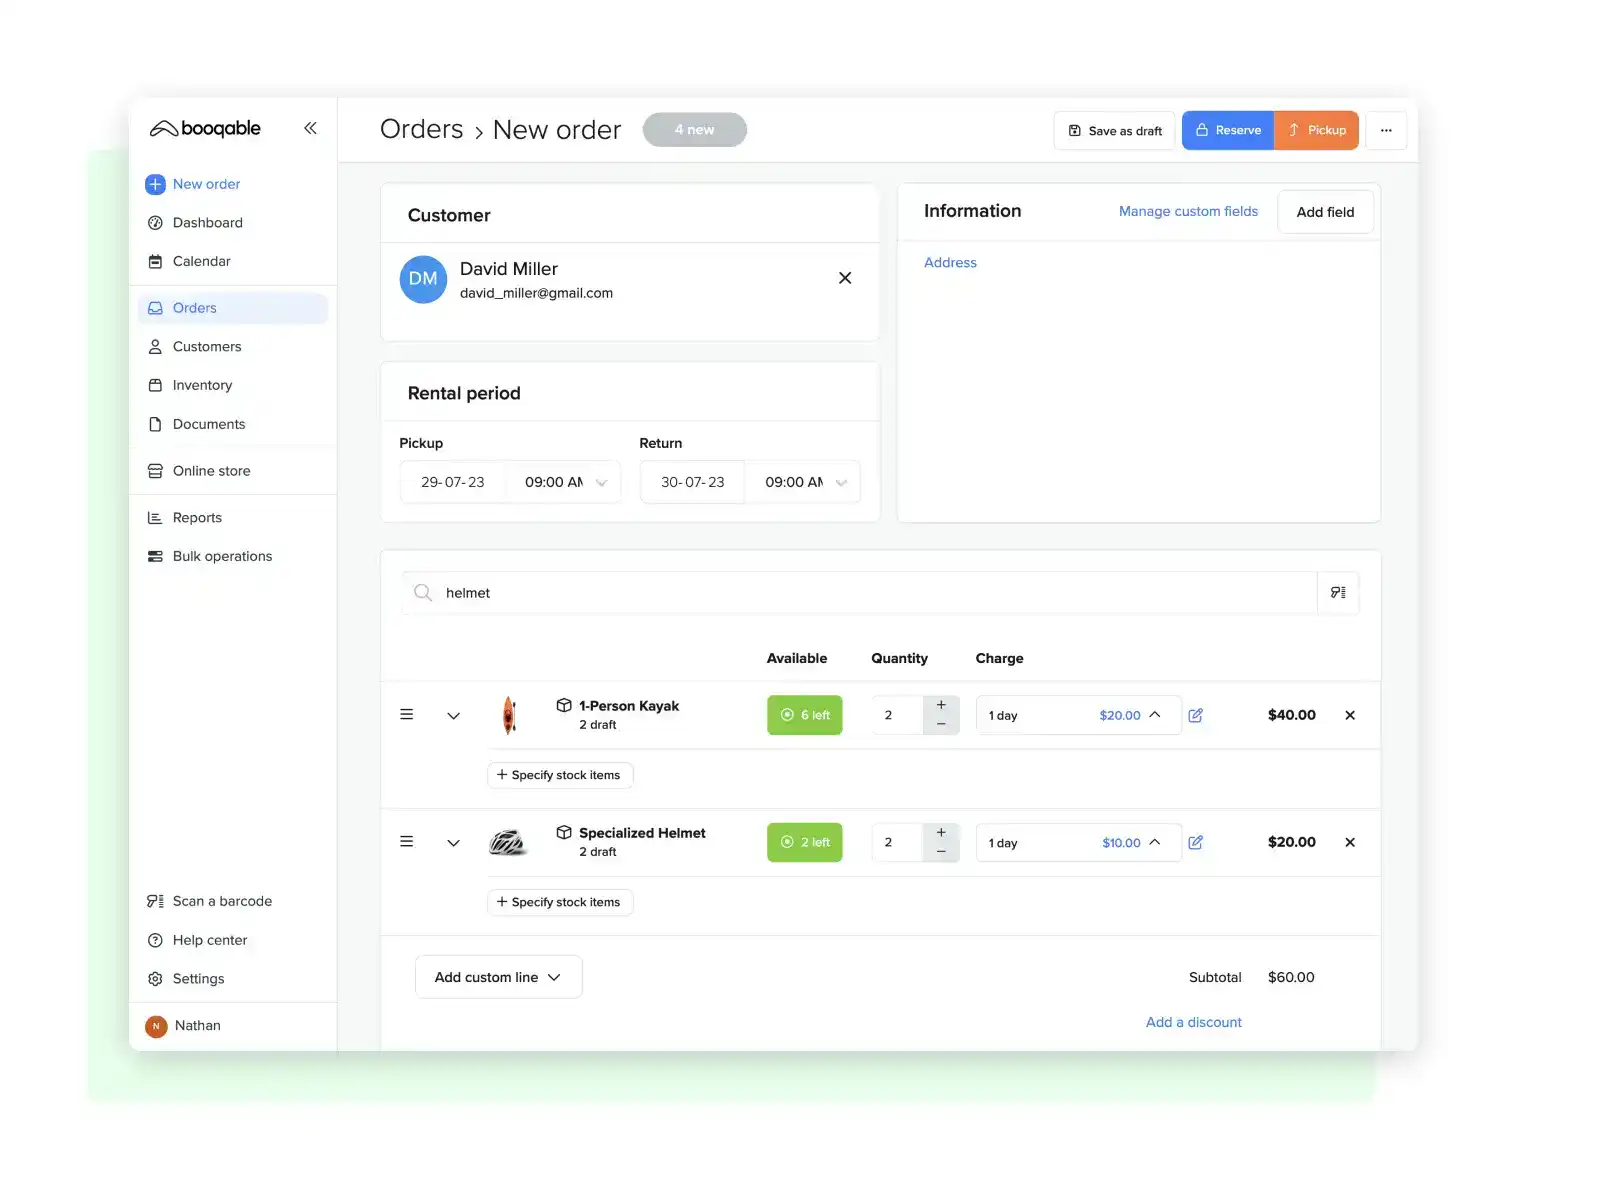This screenshot has width=1600, height=1200.
Task: Go to Inventory in the sidebar
Action: [202, 385]
